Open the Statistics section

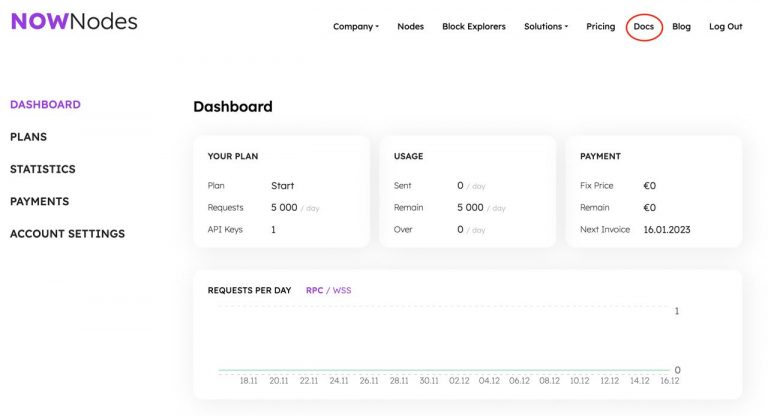tap(43, 169)
